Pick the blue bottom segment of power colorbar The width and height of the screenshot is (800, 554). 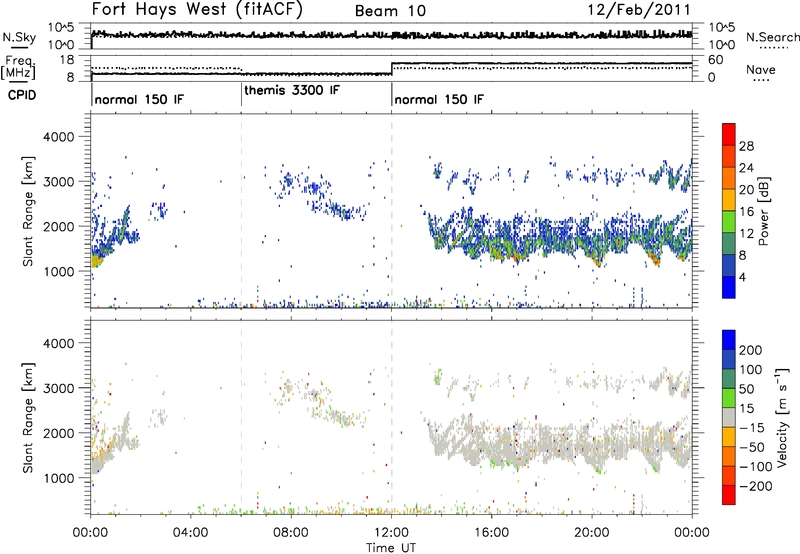[x=729, y=287]
